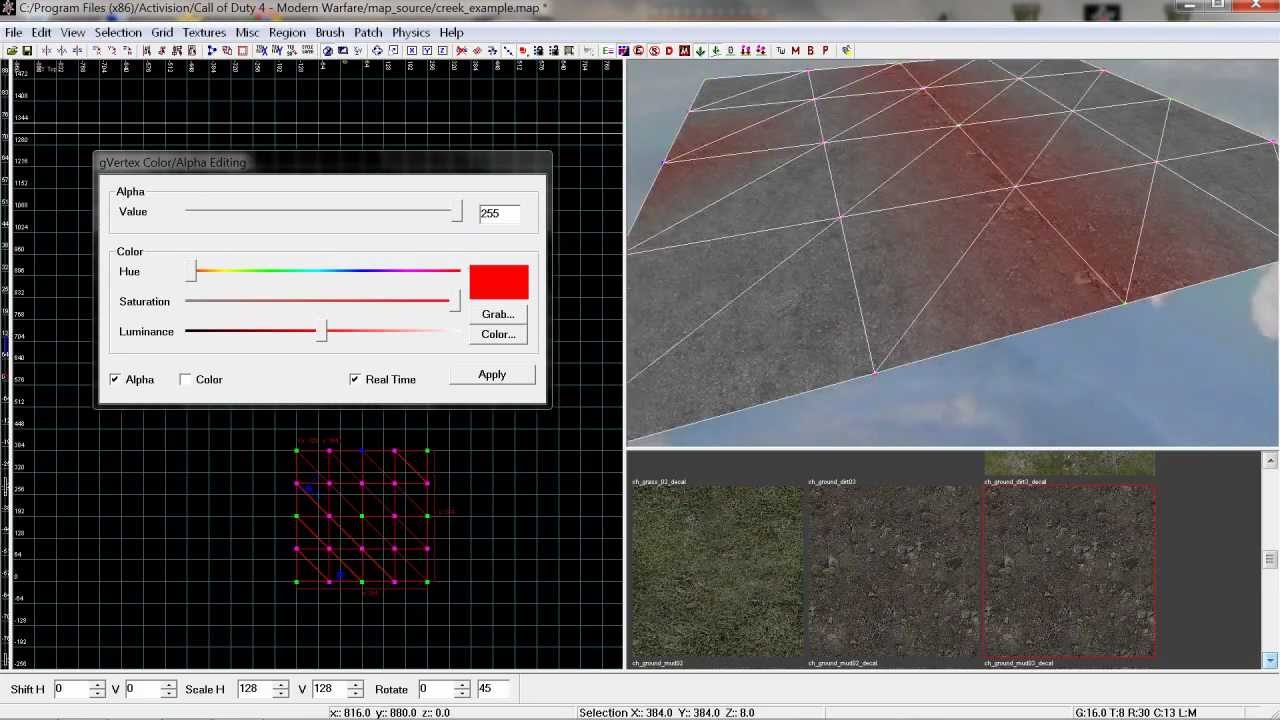
Task: Click the E= toolbar icon
Action: (x=607, y=51)
